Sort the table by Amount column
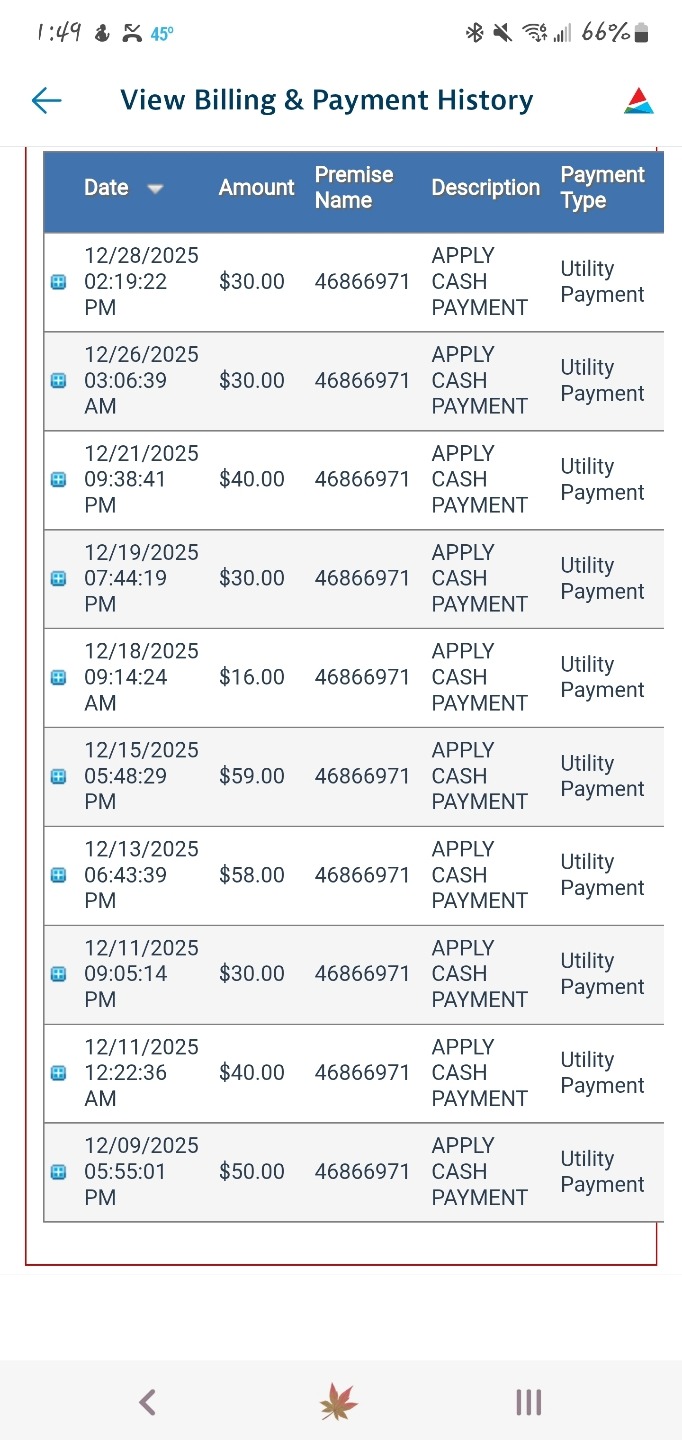Viewport: 682px width, 1440px height. tap(256, 187)
